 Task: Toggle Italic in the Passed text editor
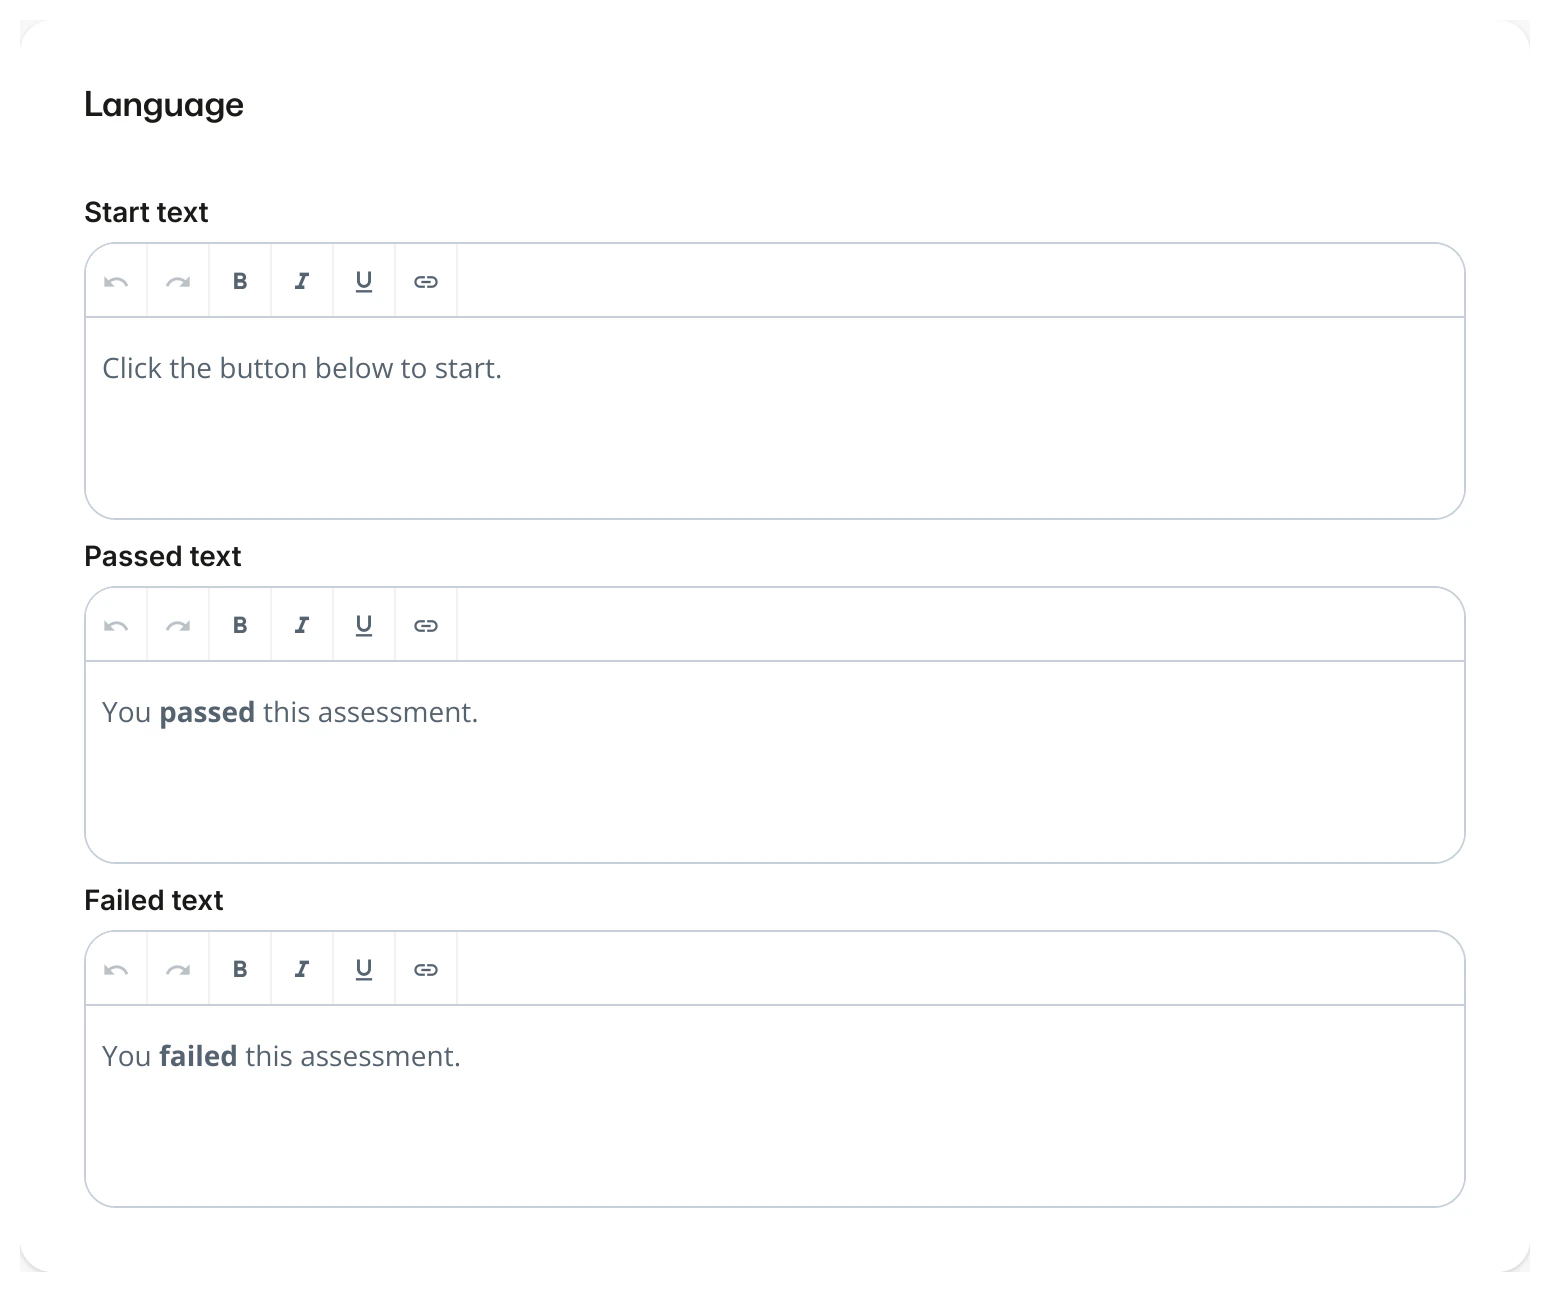[x=301, y=624]
